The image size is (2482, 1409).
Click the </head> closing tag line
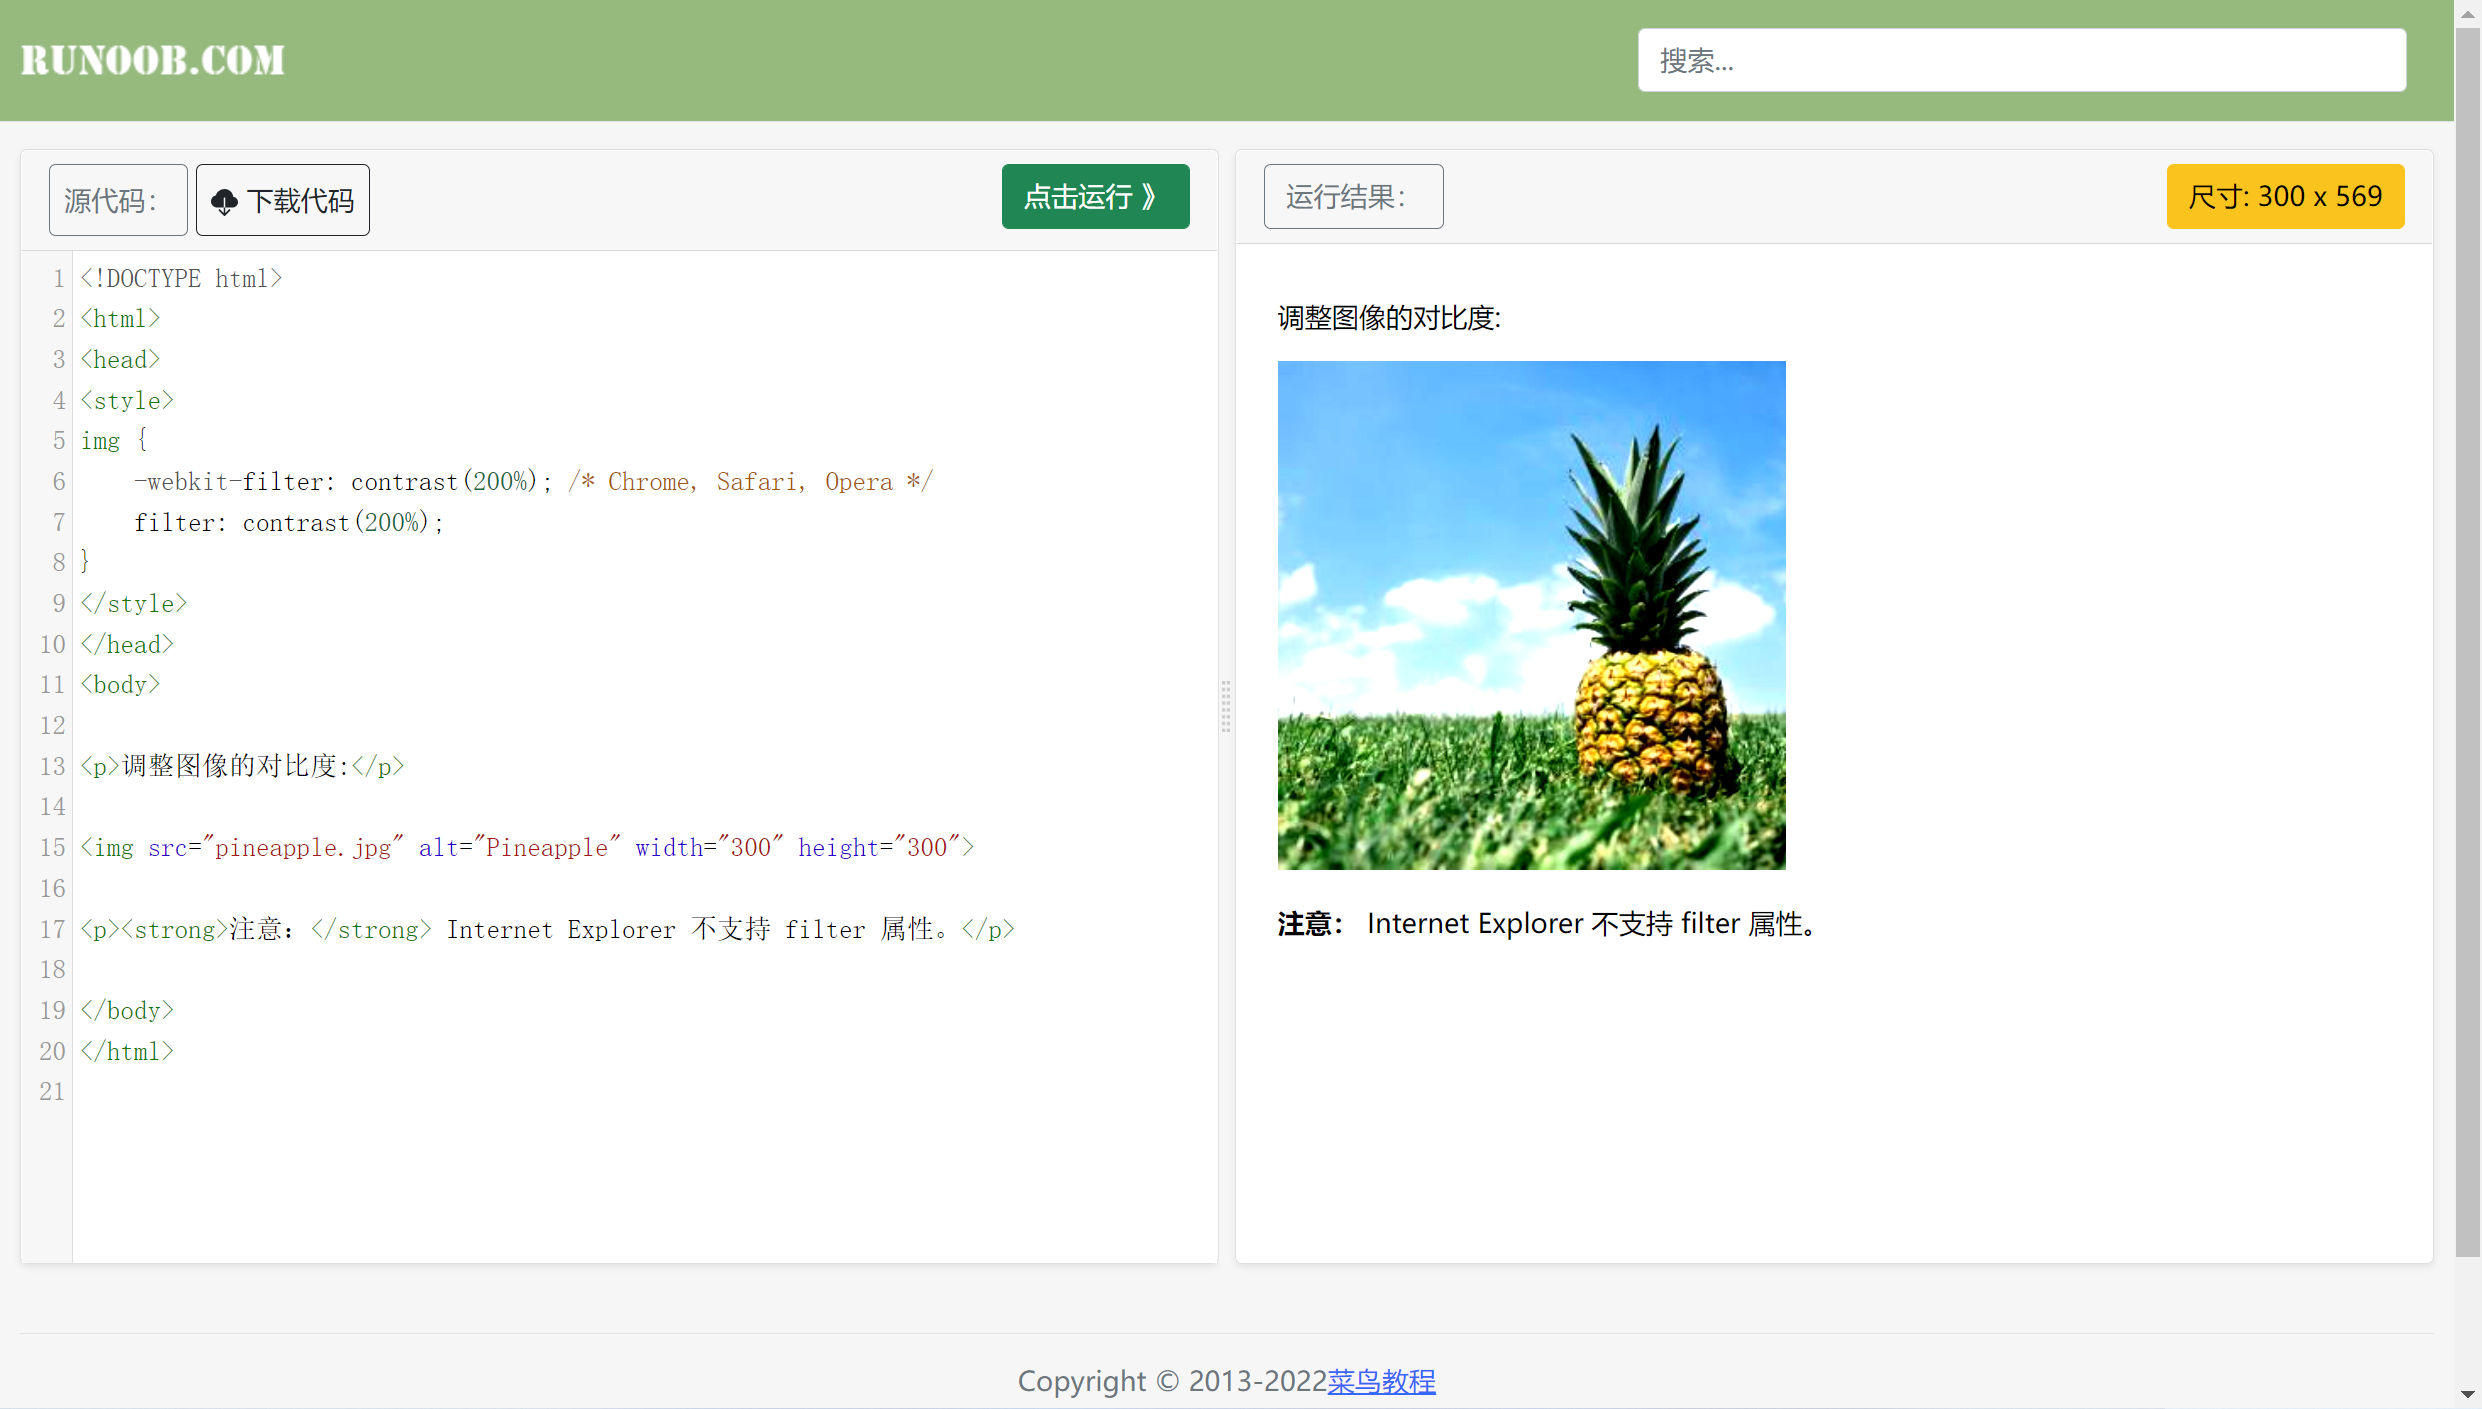tap(127, 644)
